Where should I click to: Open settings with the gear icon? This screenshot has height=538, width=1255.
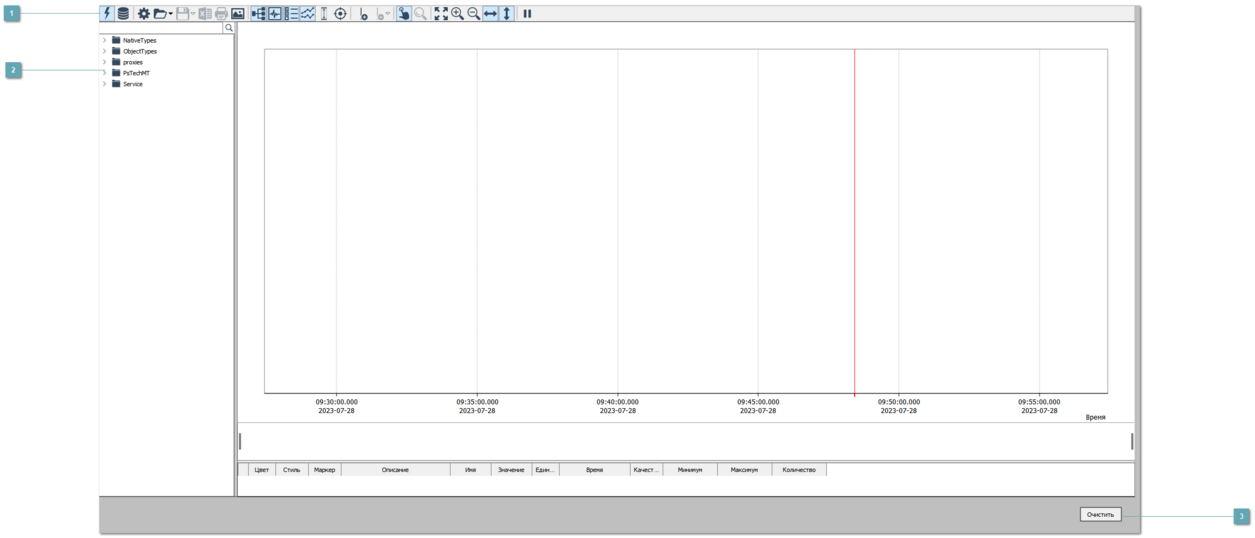point(144,14)
